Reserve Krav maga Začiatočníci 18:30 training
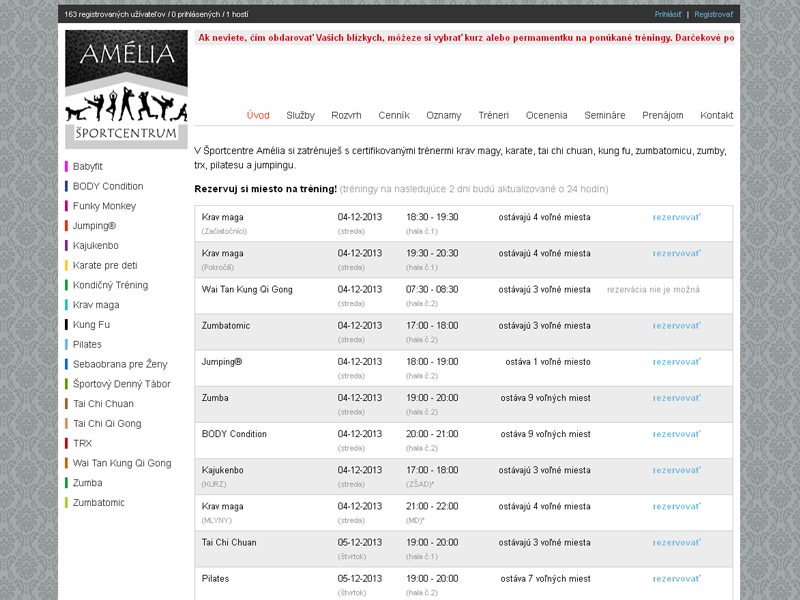800x600 pixels. [x=677, y=217]
